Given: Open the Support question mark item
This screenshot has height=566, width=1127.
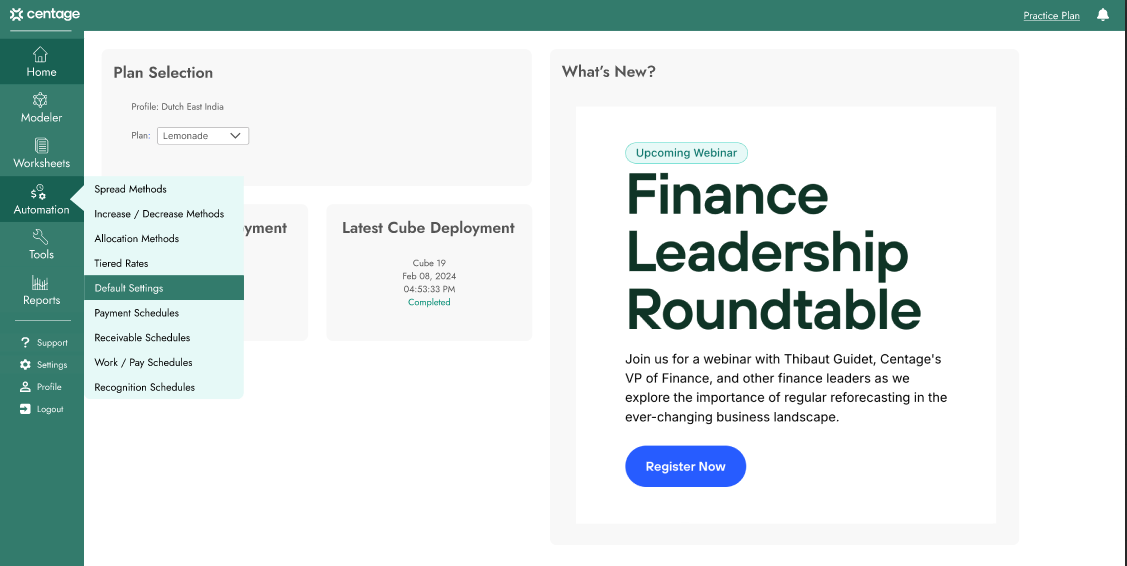Looking at the screenshot, I should 43,342.
